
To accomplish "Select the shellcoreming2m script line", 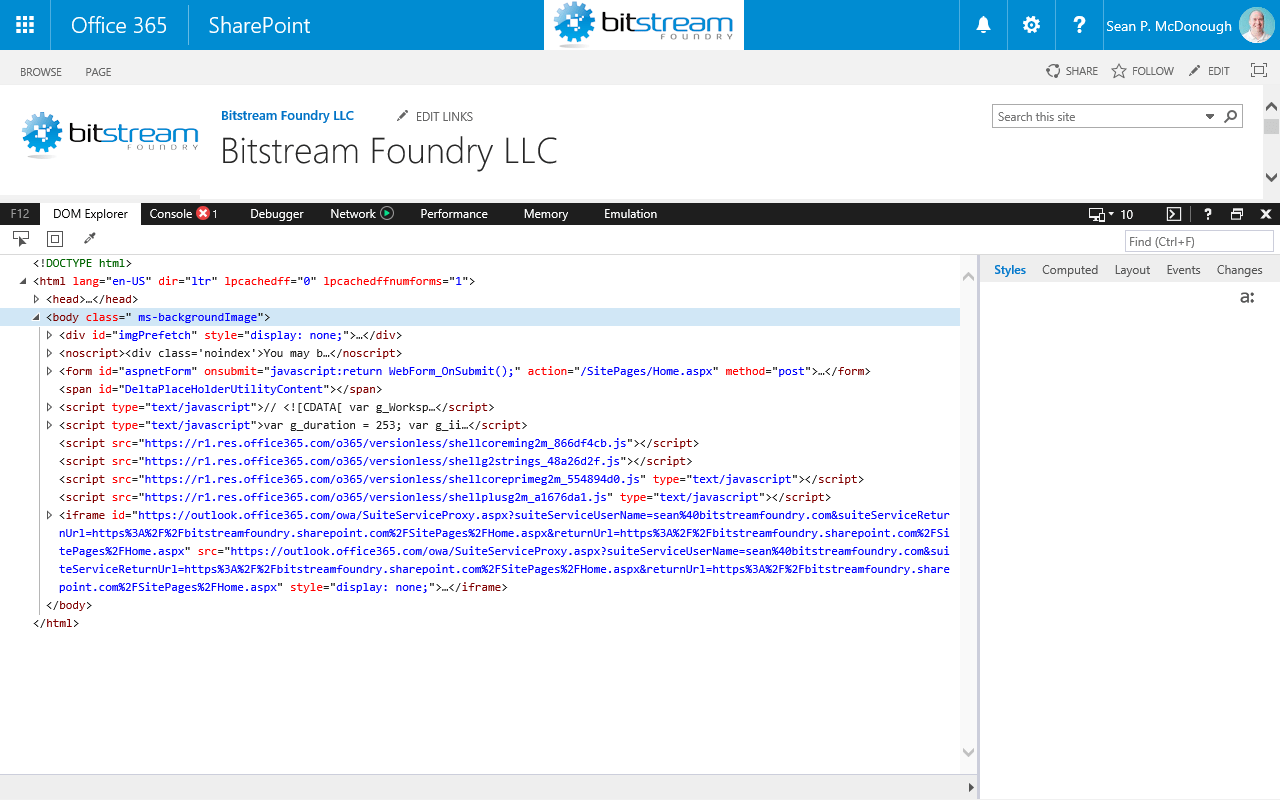I will point(379,443).
